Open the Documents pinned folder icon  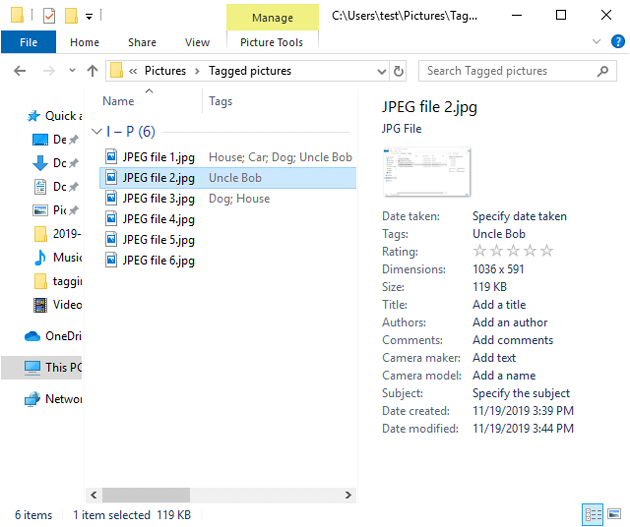[x=40, y=187]
